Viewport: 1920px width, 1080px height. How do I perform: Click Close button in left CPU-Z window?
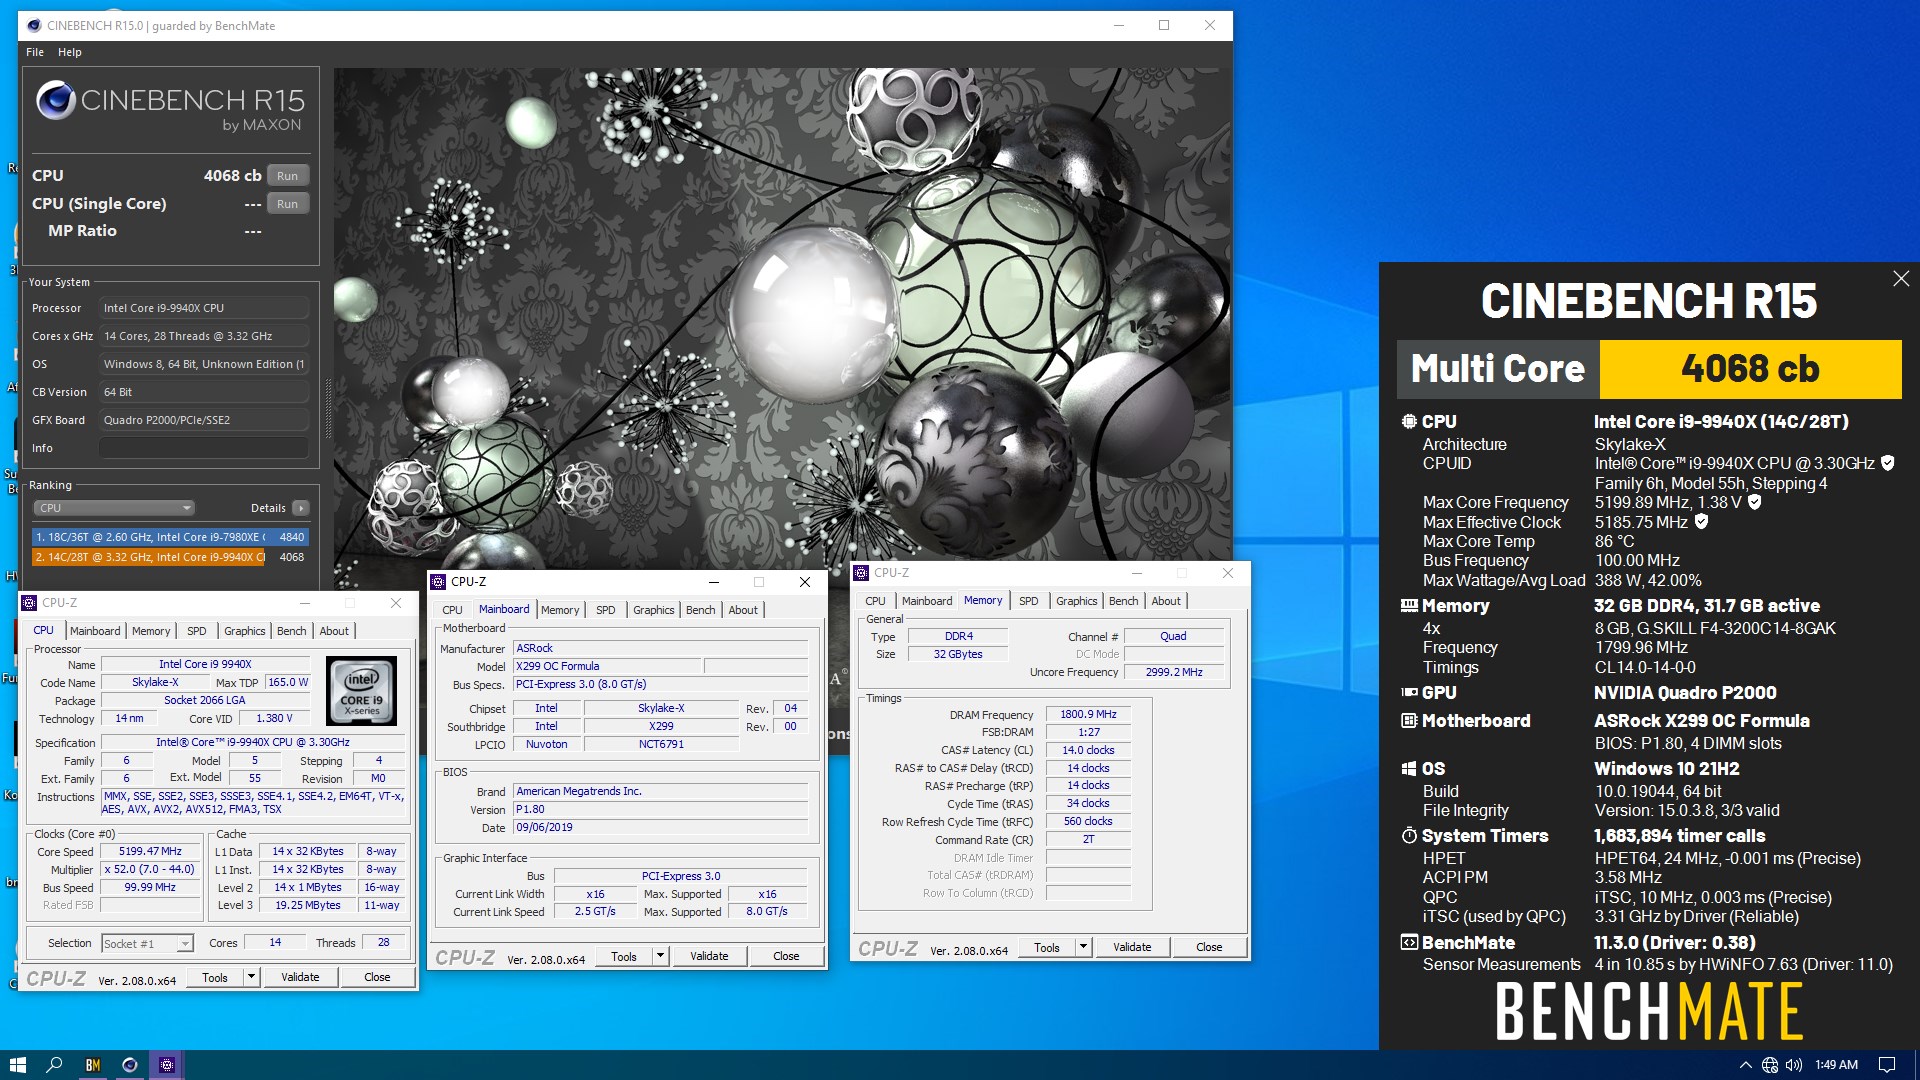click(x=377, y=977)
